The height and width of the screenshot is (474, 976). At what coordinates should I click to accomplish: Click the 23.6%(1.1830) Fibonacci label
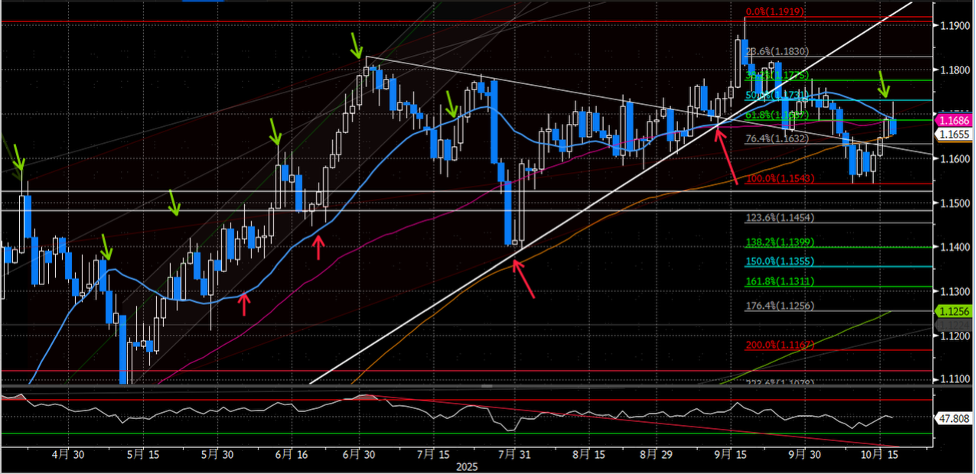click(x=777, y=52)
